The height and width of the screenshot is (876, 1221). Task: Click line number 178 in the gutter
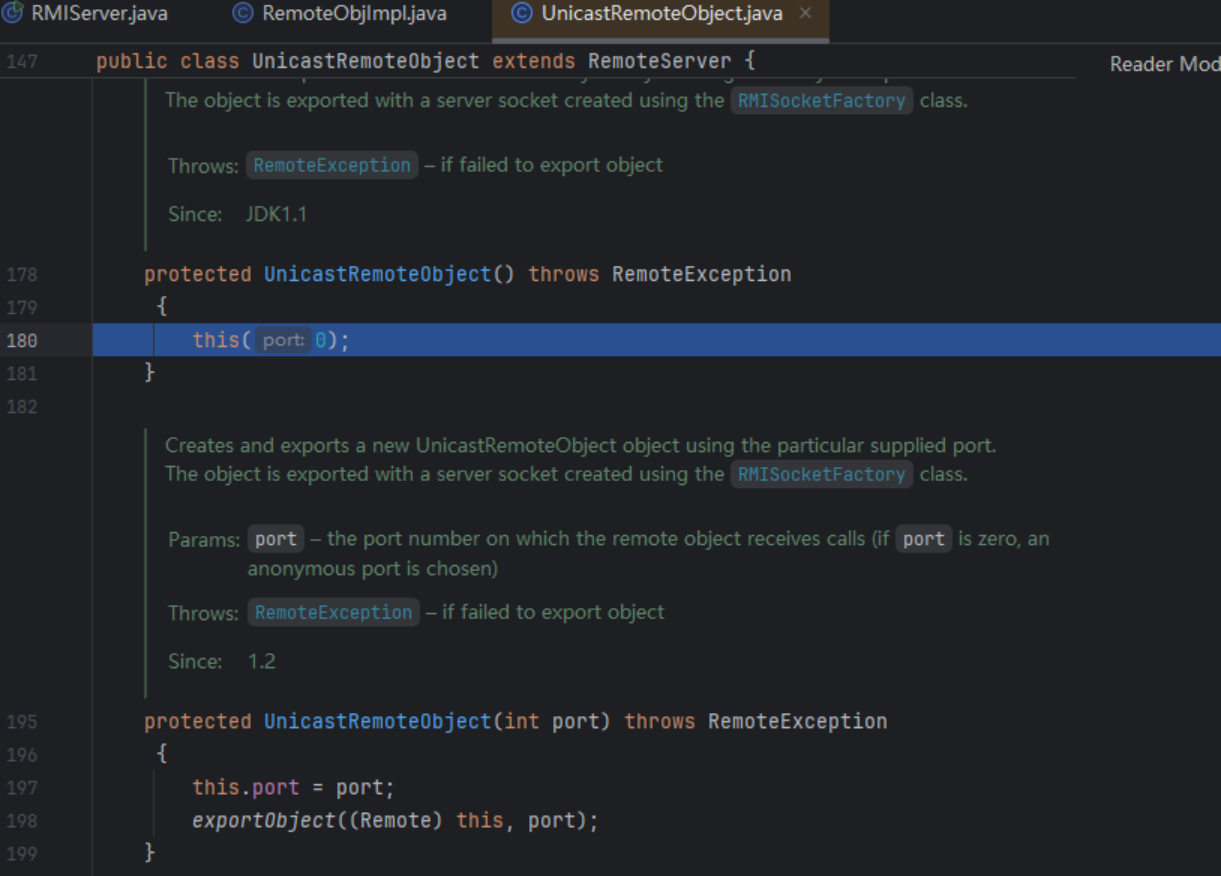[22, 274]
